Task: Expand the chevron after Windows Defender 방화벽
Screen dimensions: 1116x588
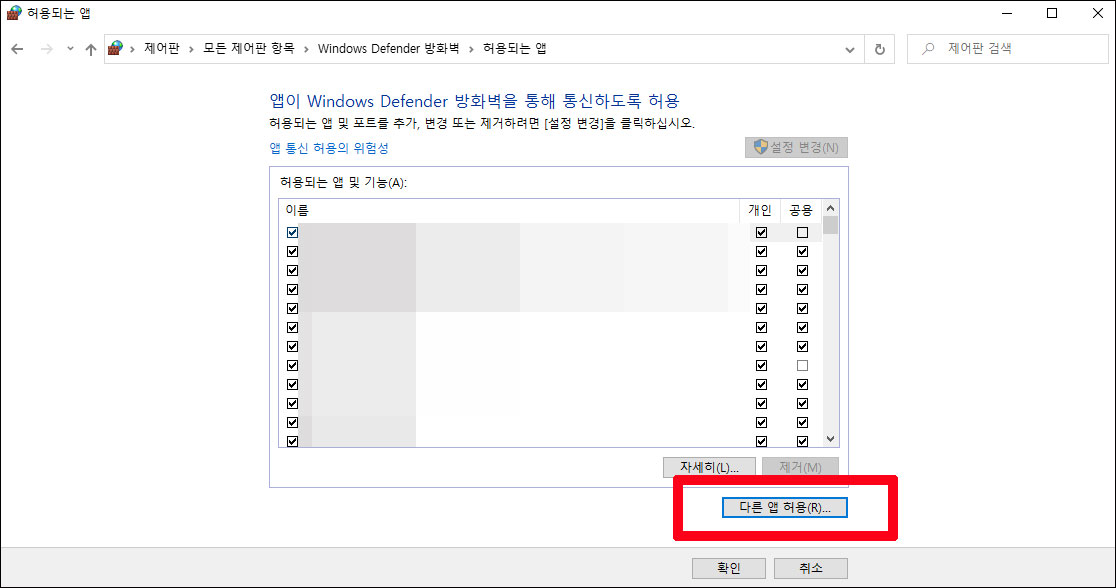Action: (471, 49)
